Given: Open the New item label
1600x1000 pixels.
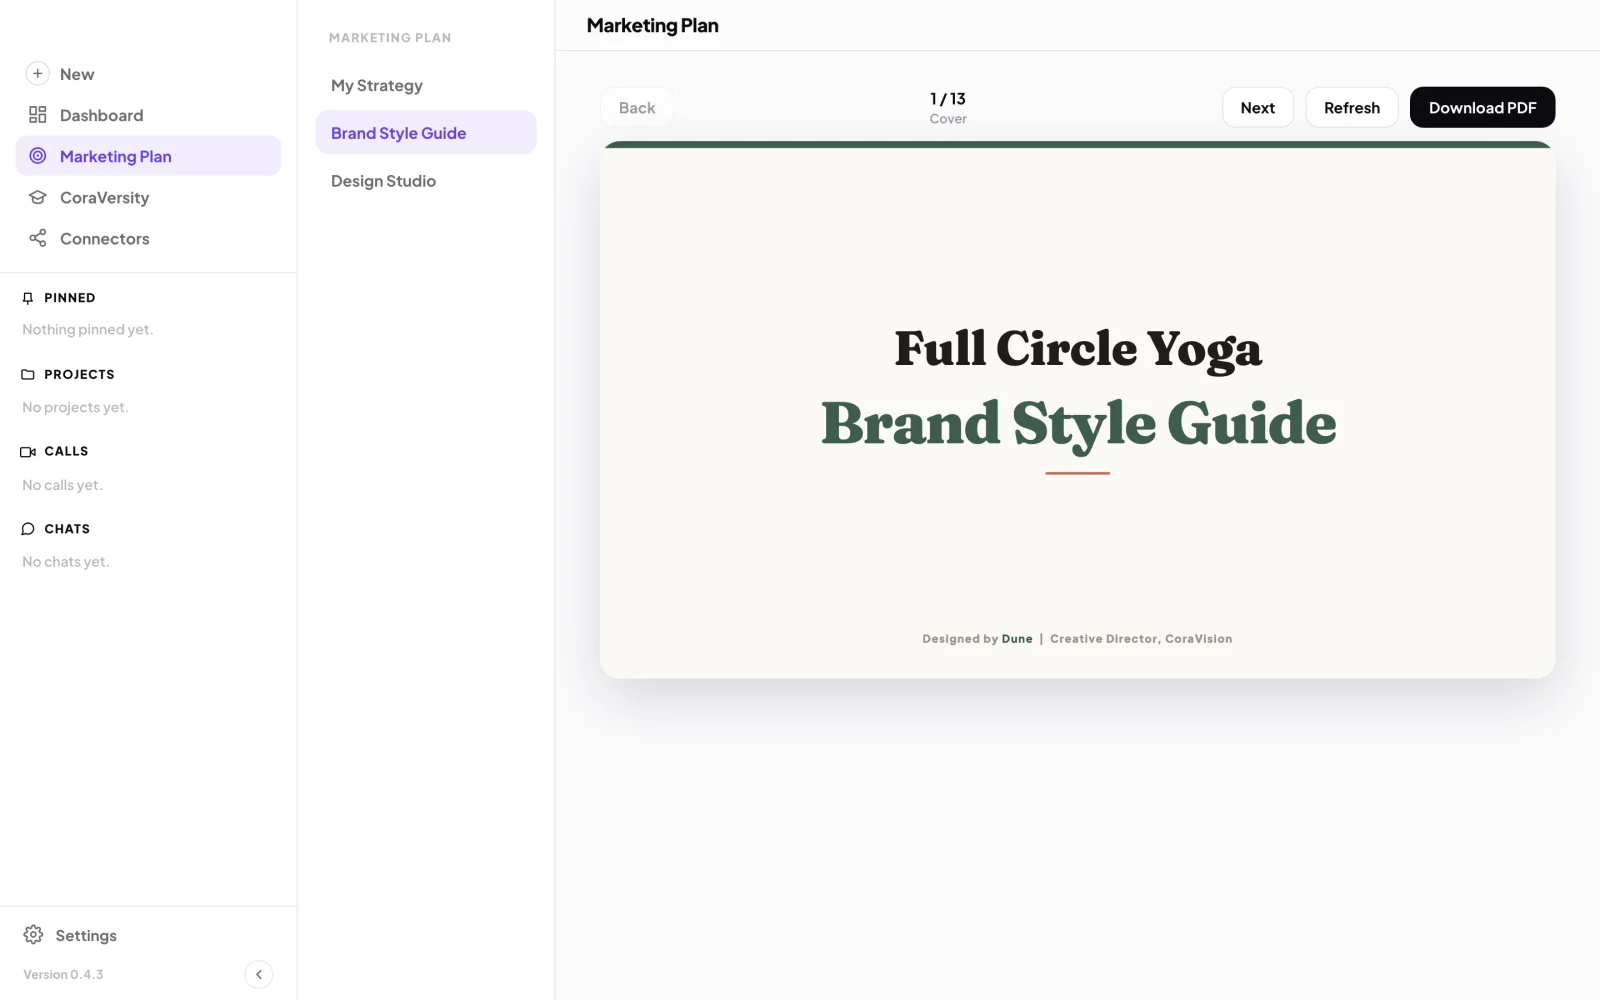Looking at the screenshot, I should coord(77,74).
